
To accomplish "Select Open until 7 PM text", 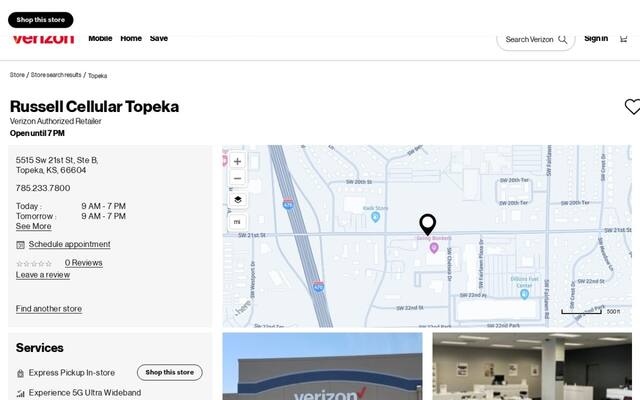I will click(37, 133).
